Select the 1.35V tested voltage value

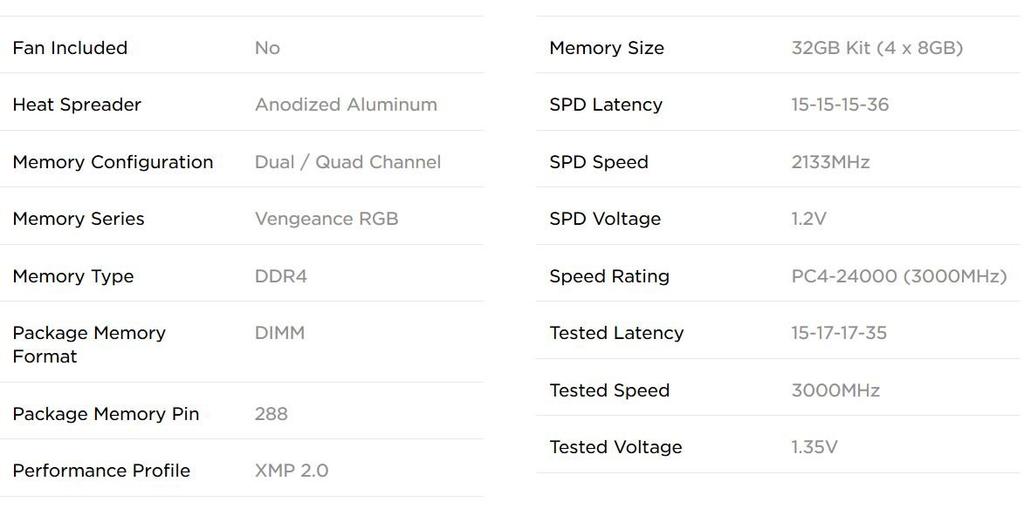pos(815,448)
